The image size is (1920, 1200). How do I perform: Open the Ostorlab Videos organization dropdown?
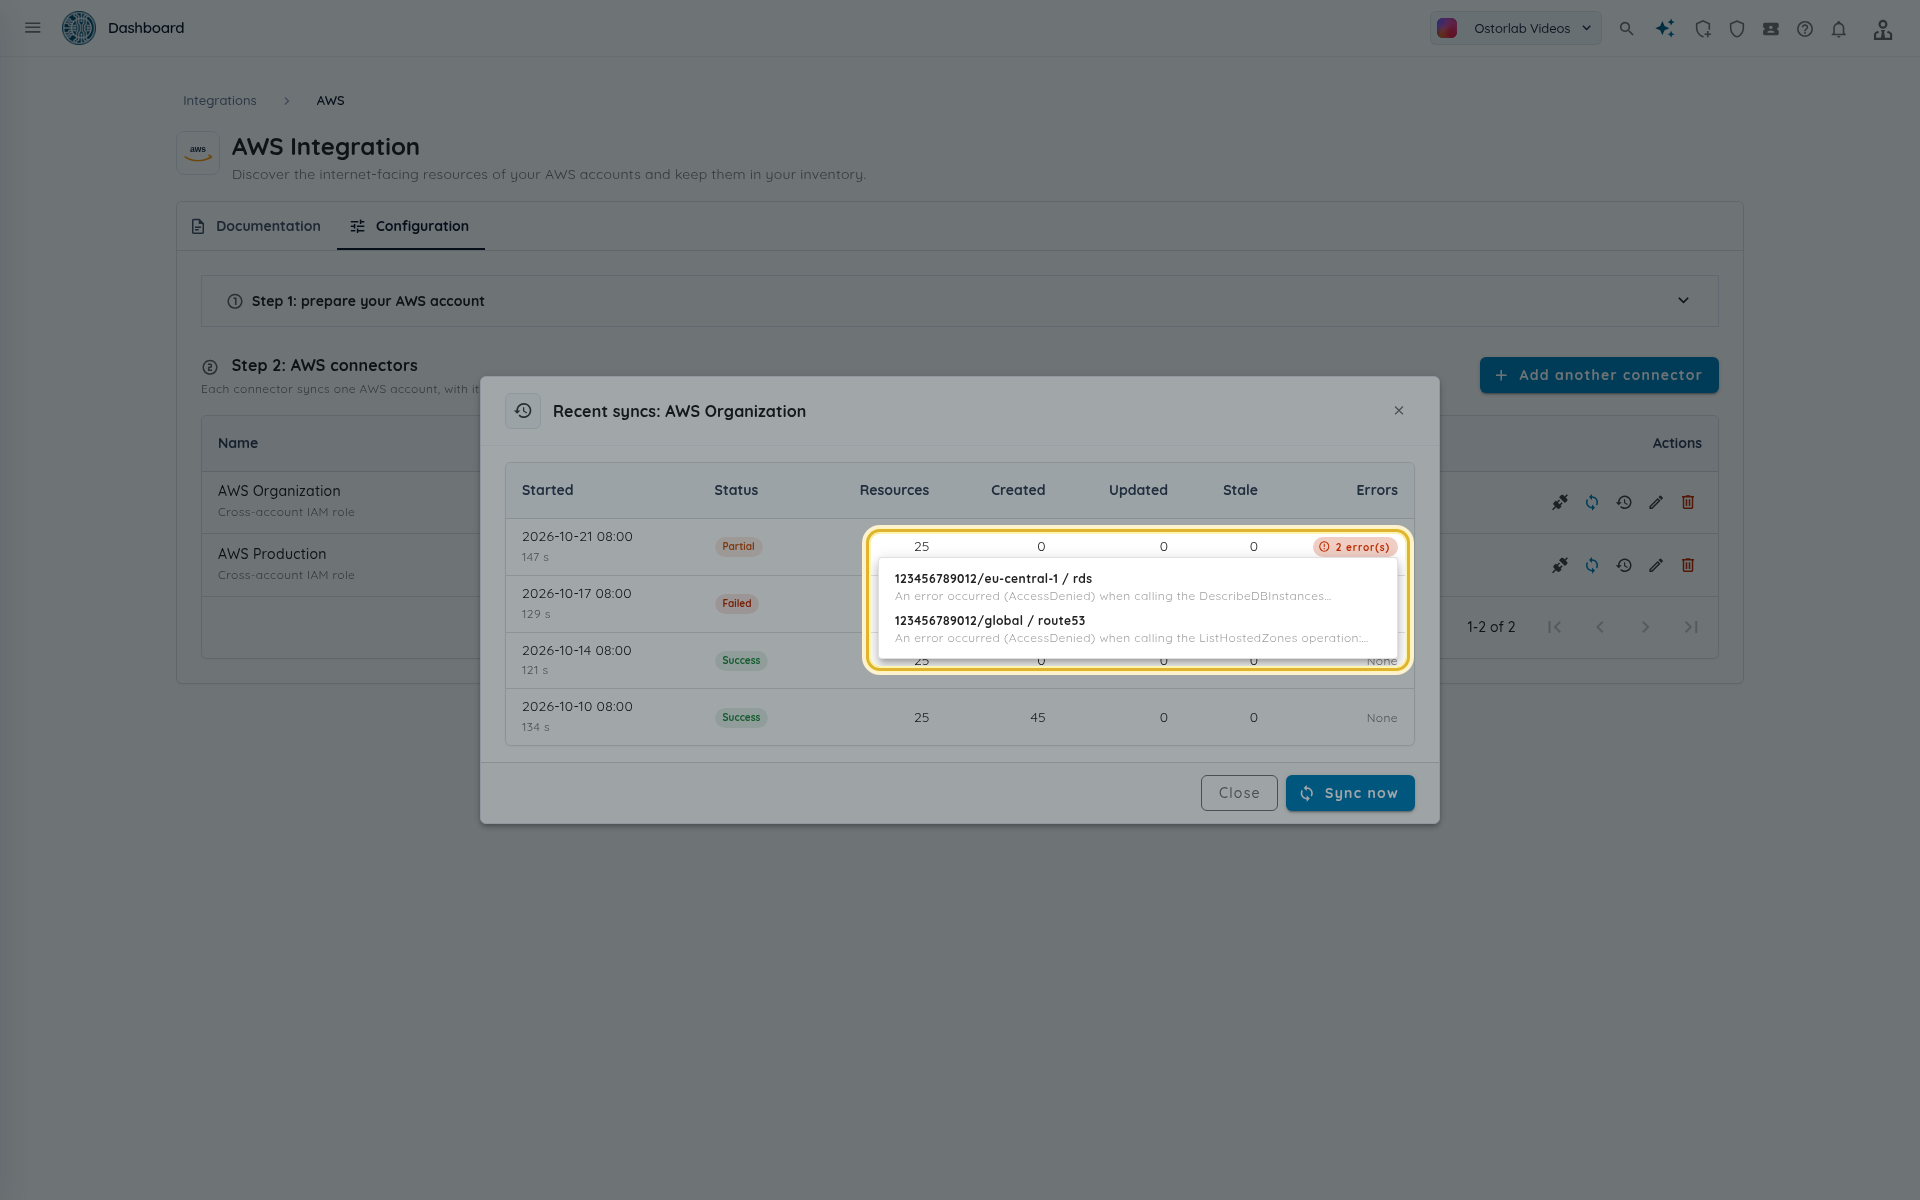[1515, 28]
